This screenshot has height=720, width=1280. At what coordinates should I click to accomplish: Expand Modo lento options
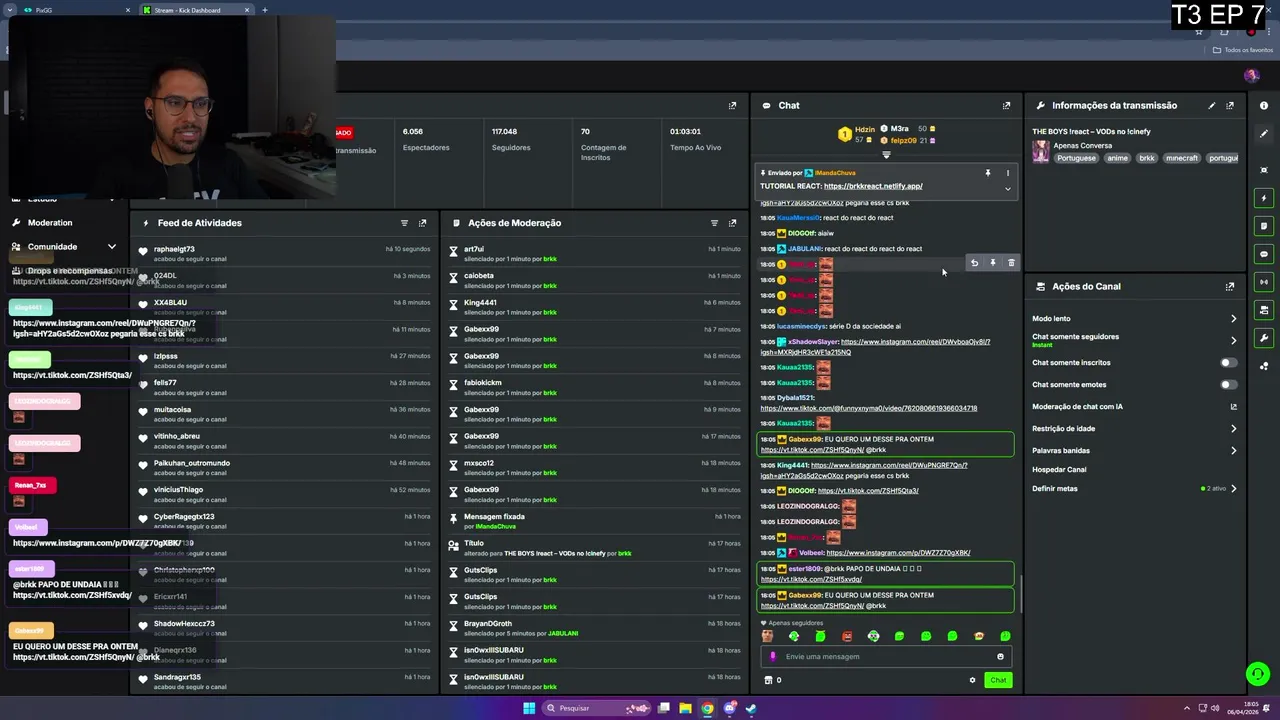1233,319
